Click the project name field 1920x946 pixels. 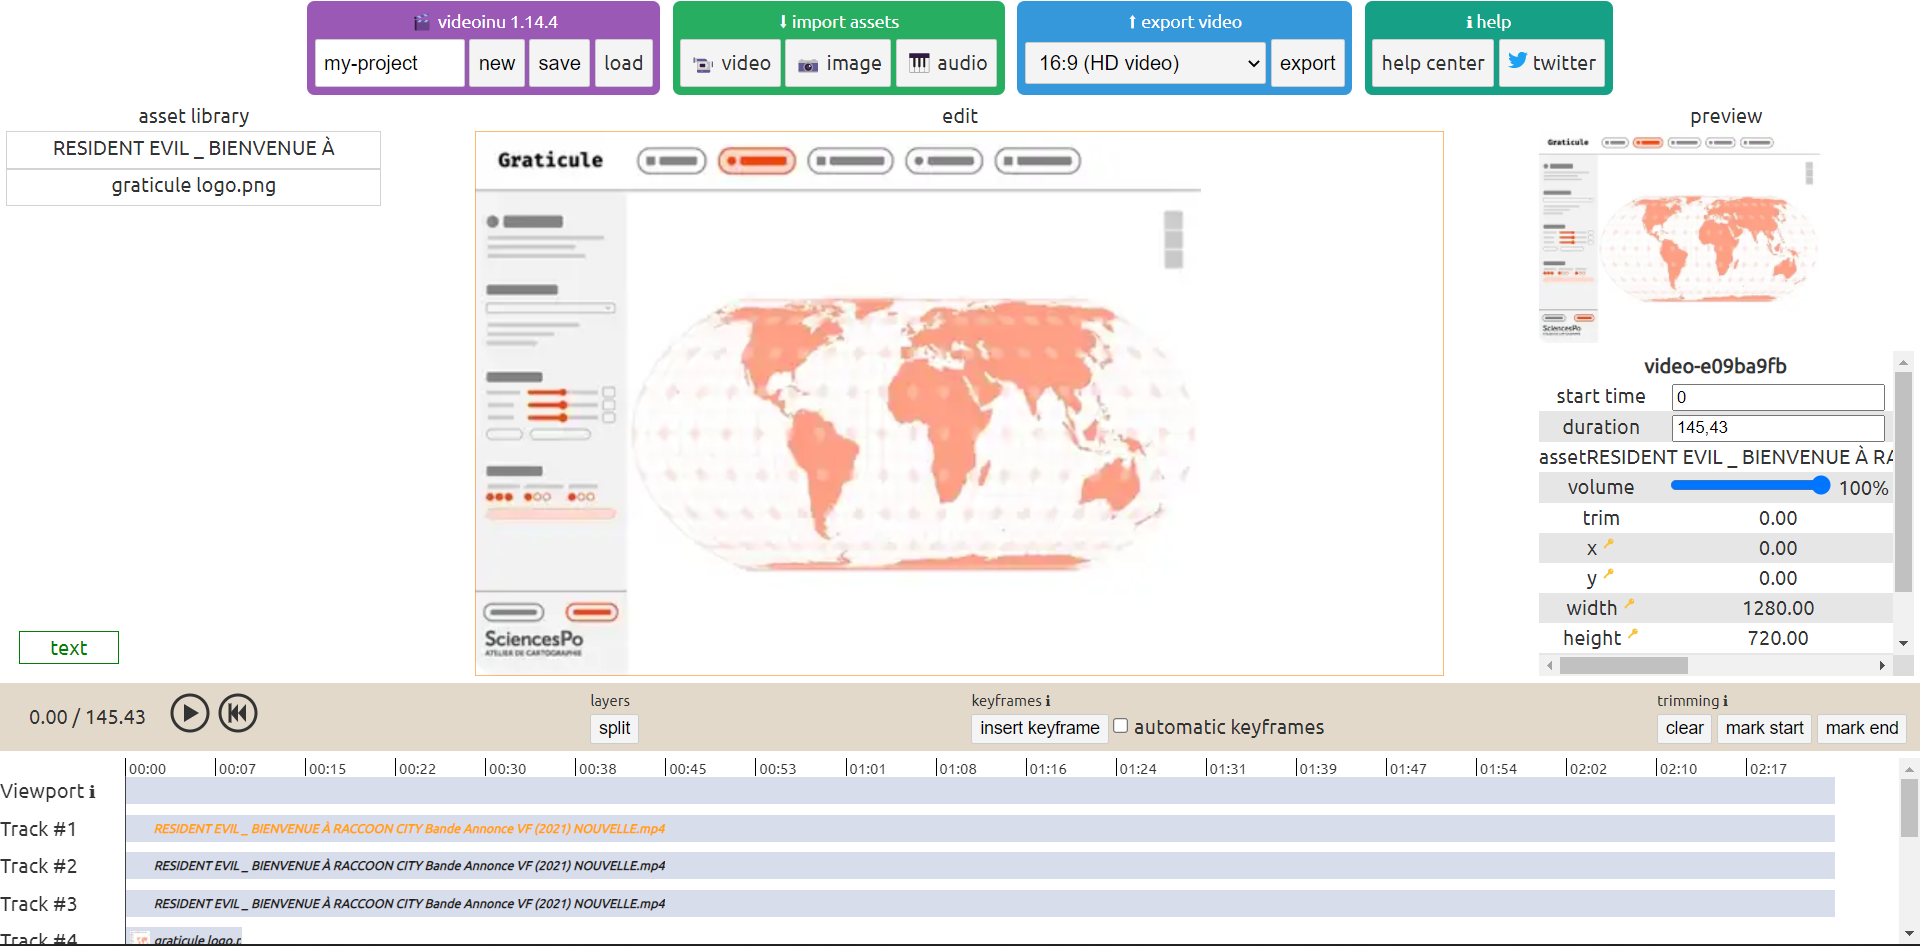coord(390,63)
